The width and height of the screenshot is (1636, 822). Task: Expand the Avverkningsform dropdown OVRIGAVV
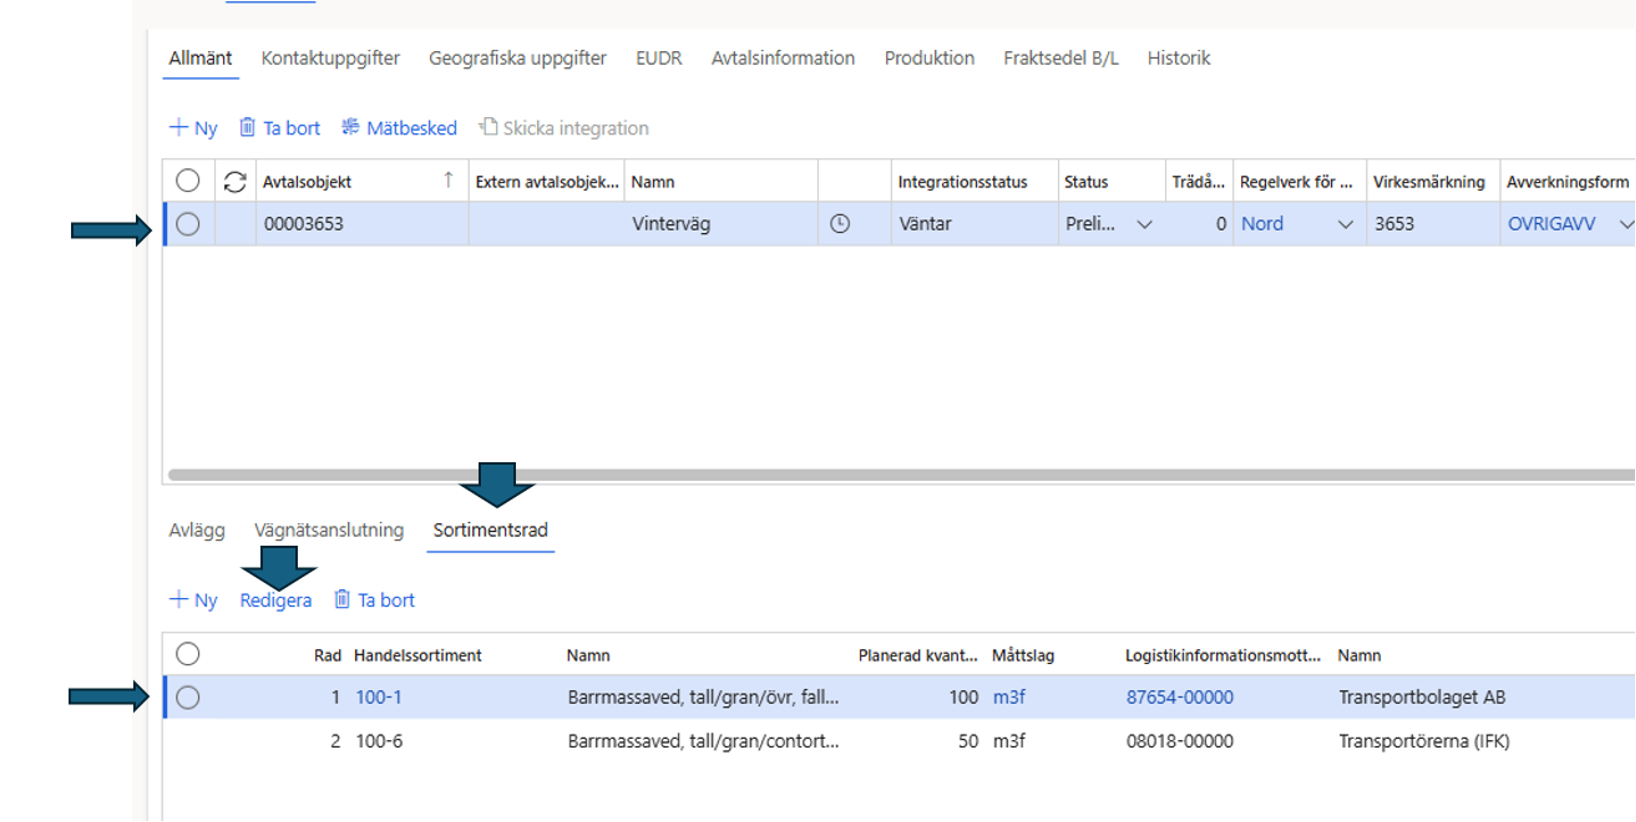[1625, 225]
